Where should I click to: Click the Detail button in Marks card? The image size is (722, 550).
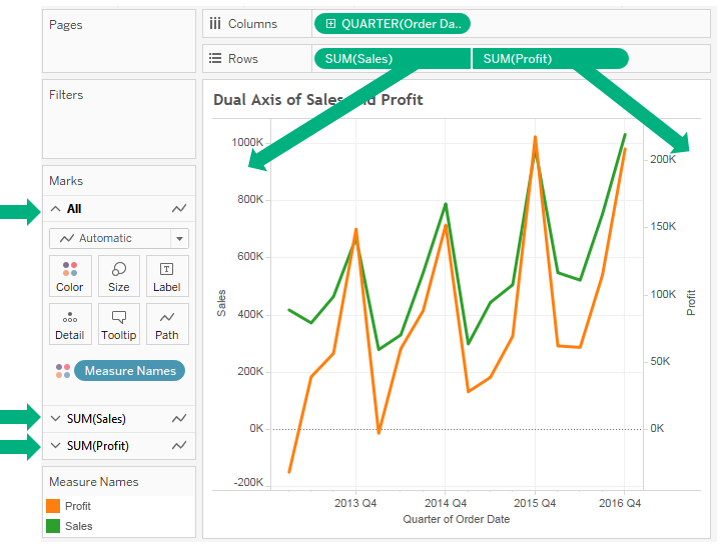point(70,324)
